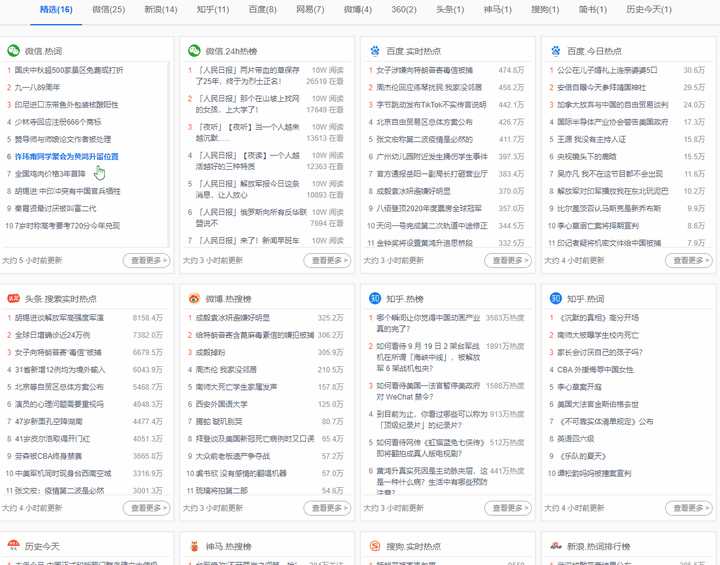The image size is (720, 565).
Task: Open the TikTok不实传言说明 Baidu hot item
Action: coord(431,105)
